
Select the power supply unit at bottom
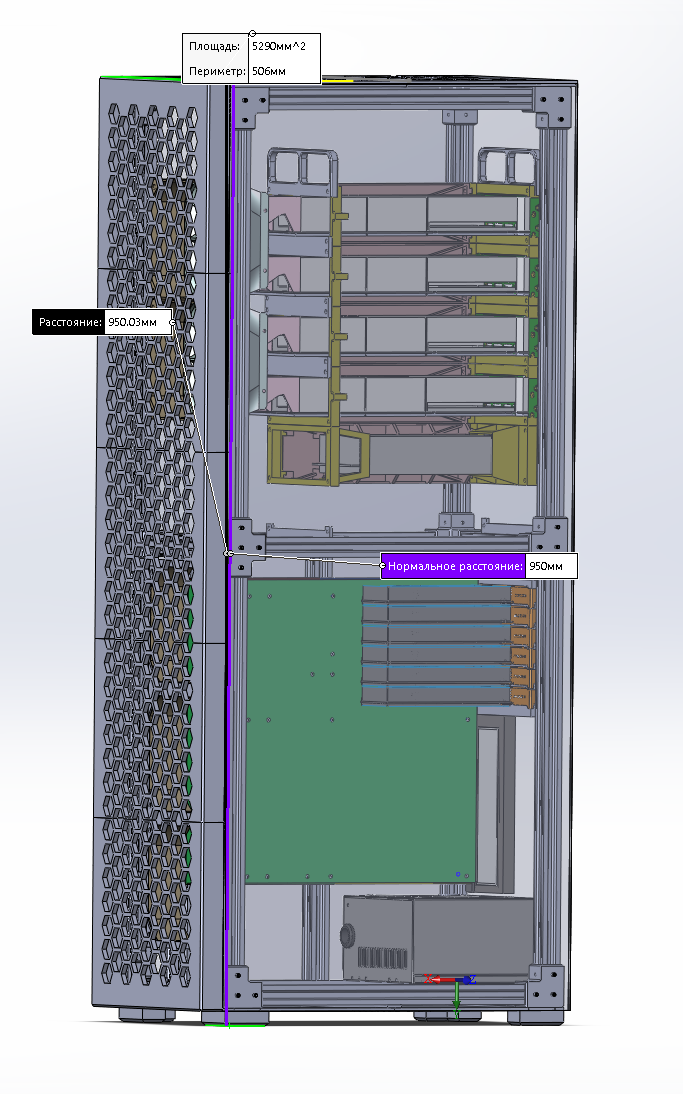pos(438,938)
